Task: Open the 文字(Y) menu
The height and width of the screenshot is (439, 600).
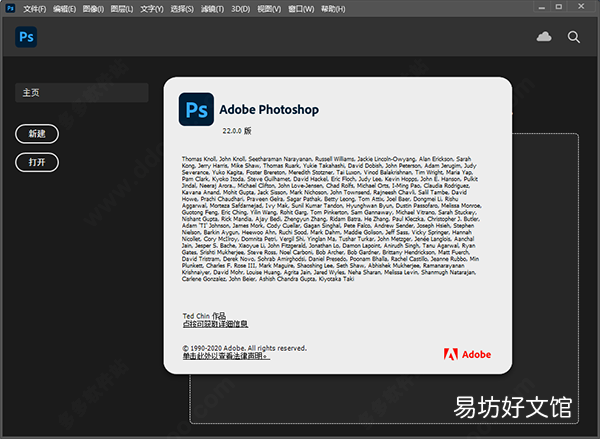Action: [x=152, y=9]
